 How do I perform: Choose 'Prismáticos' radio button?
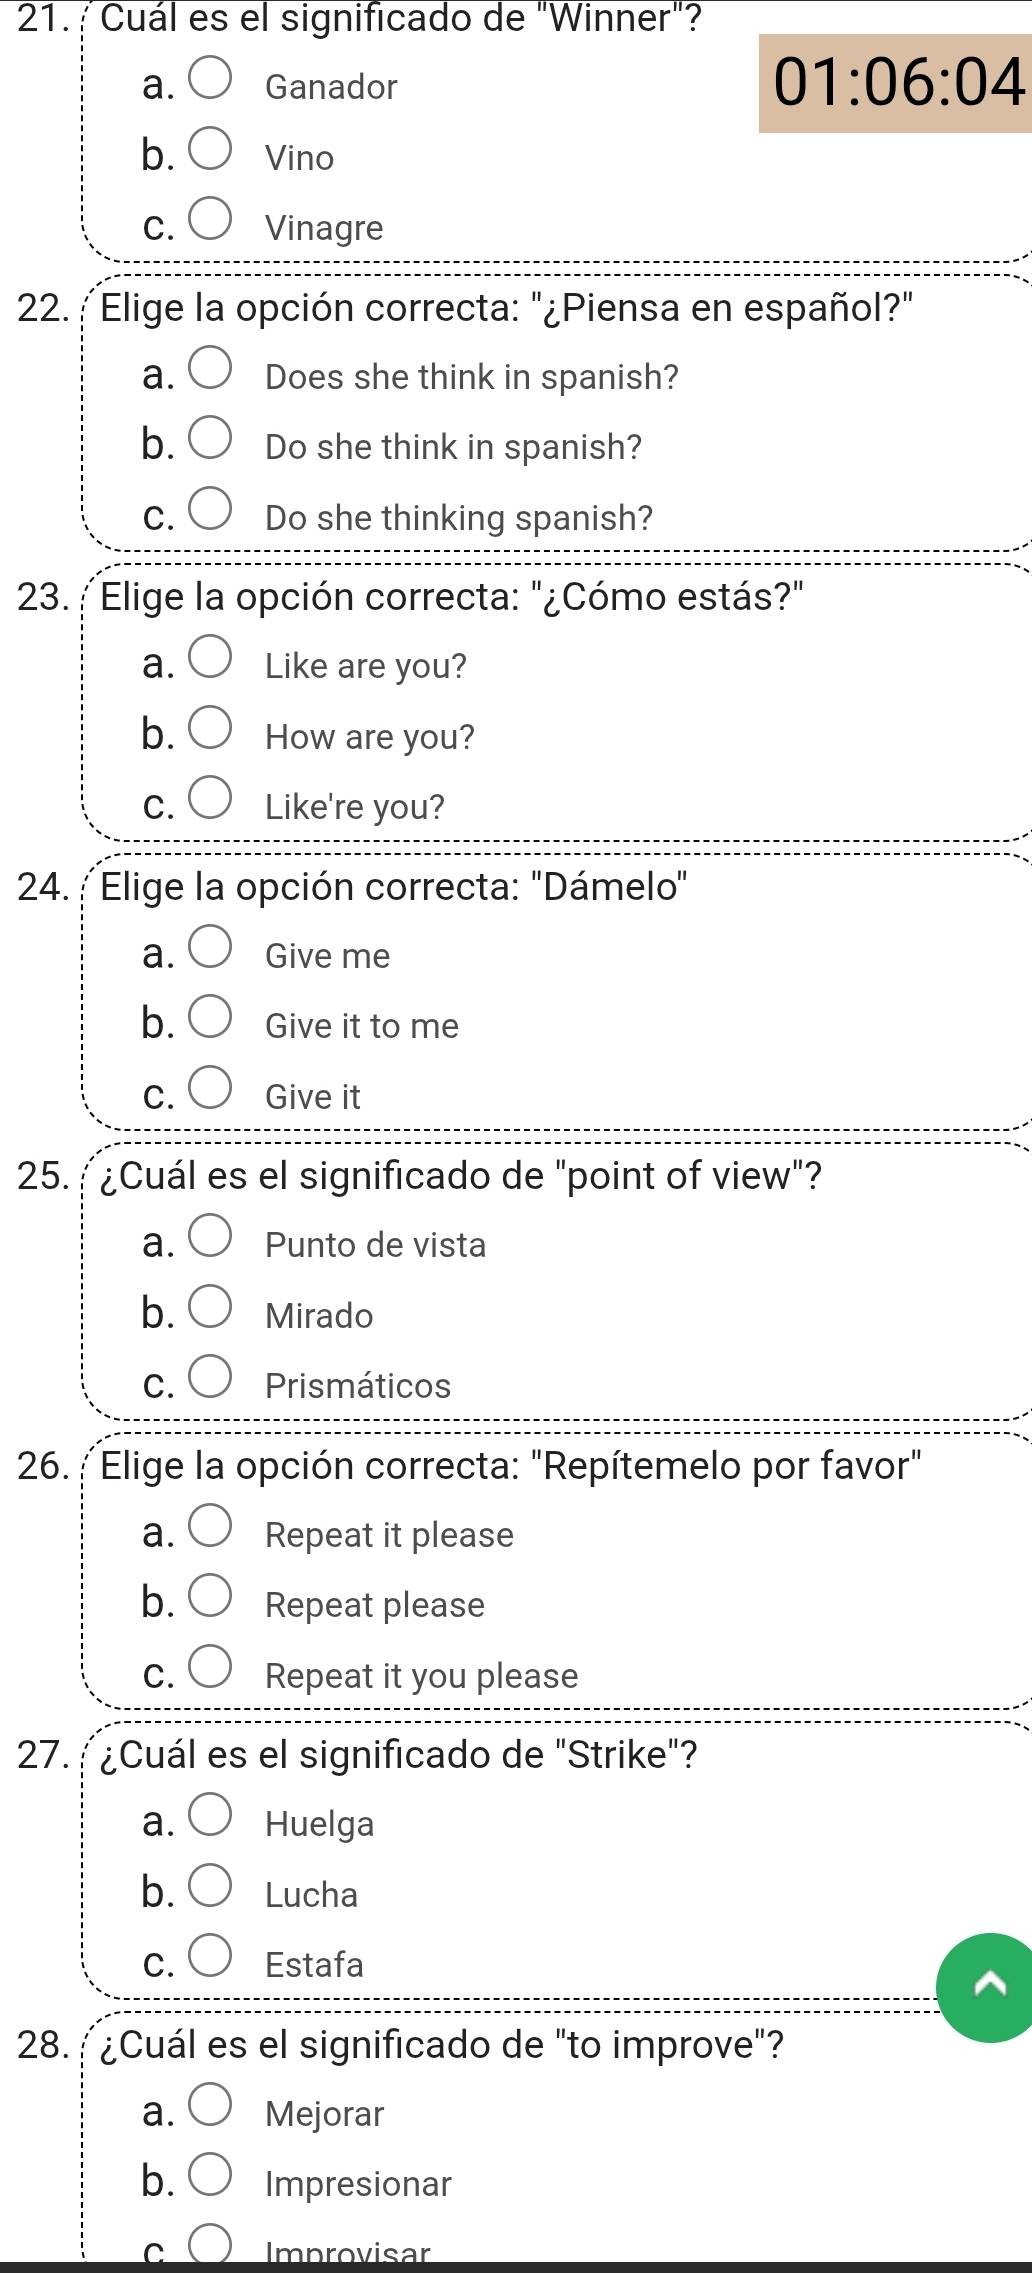point(212,1383)
